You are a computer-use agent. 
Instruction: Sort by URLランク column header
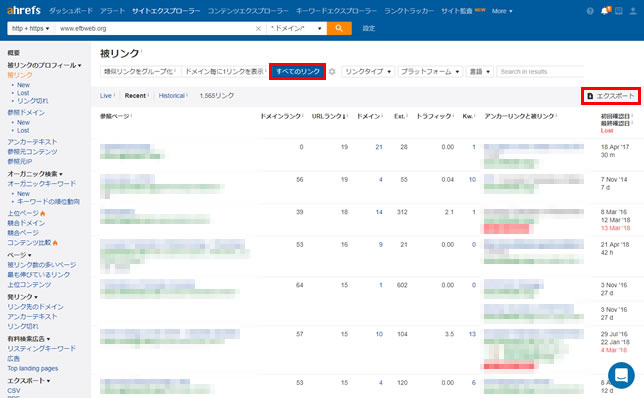click(x=329, y=116)
